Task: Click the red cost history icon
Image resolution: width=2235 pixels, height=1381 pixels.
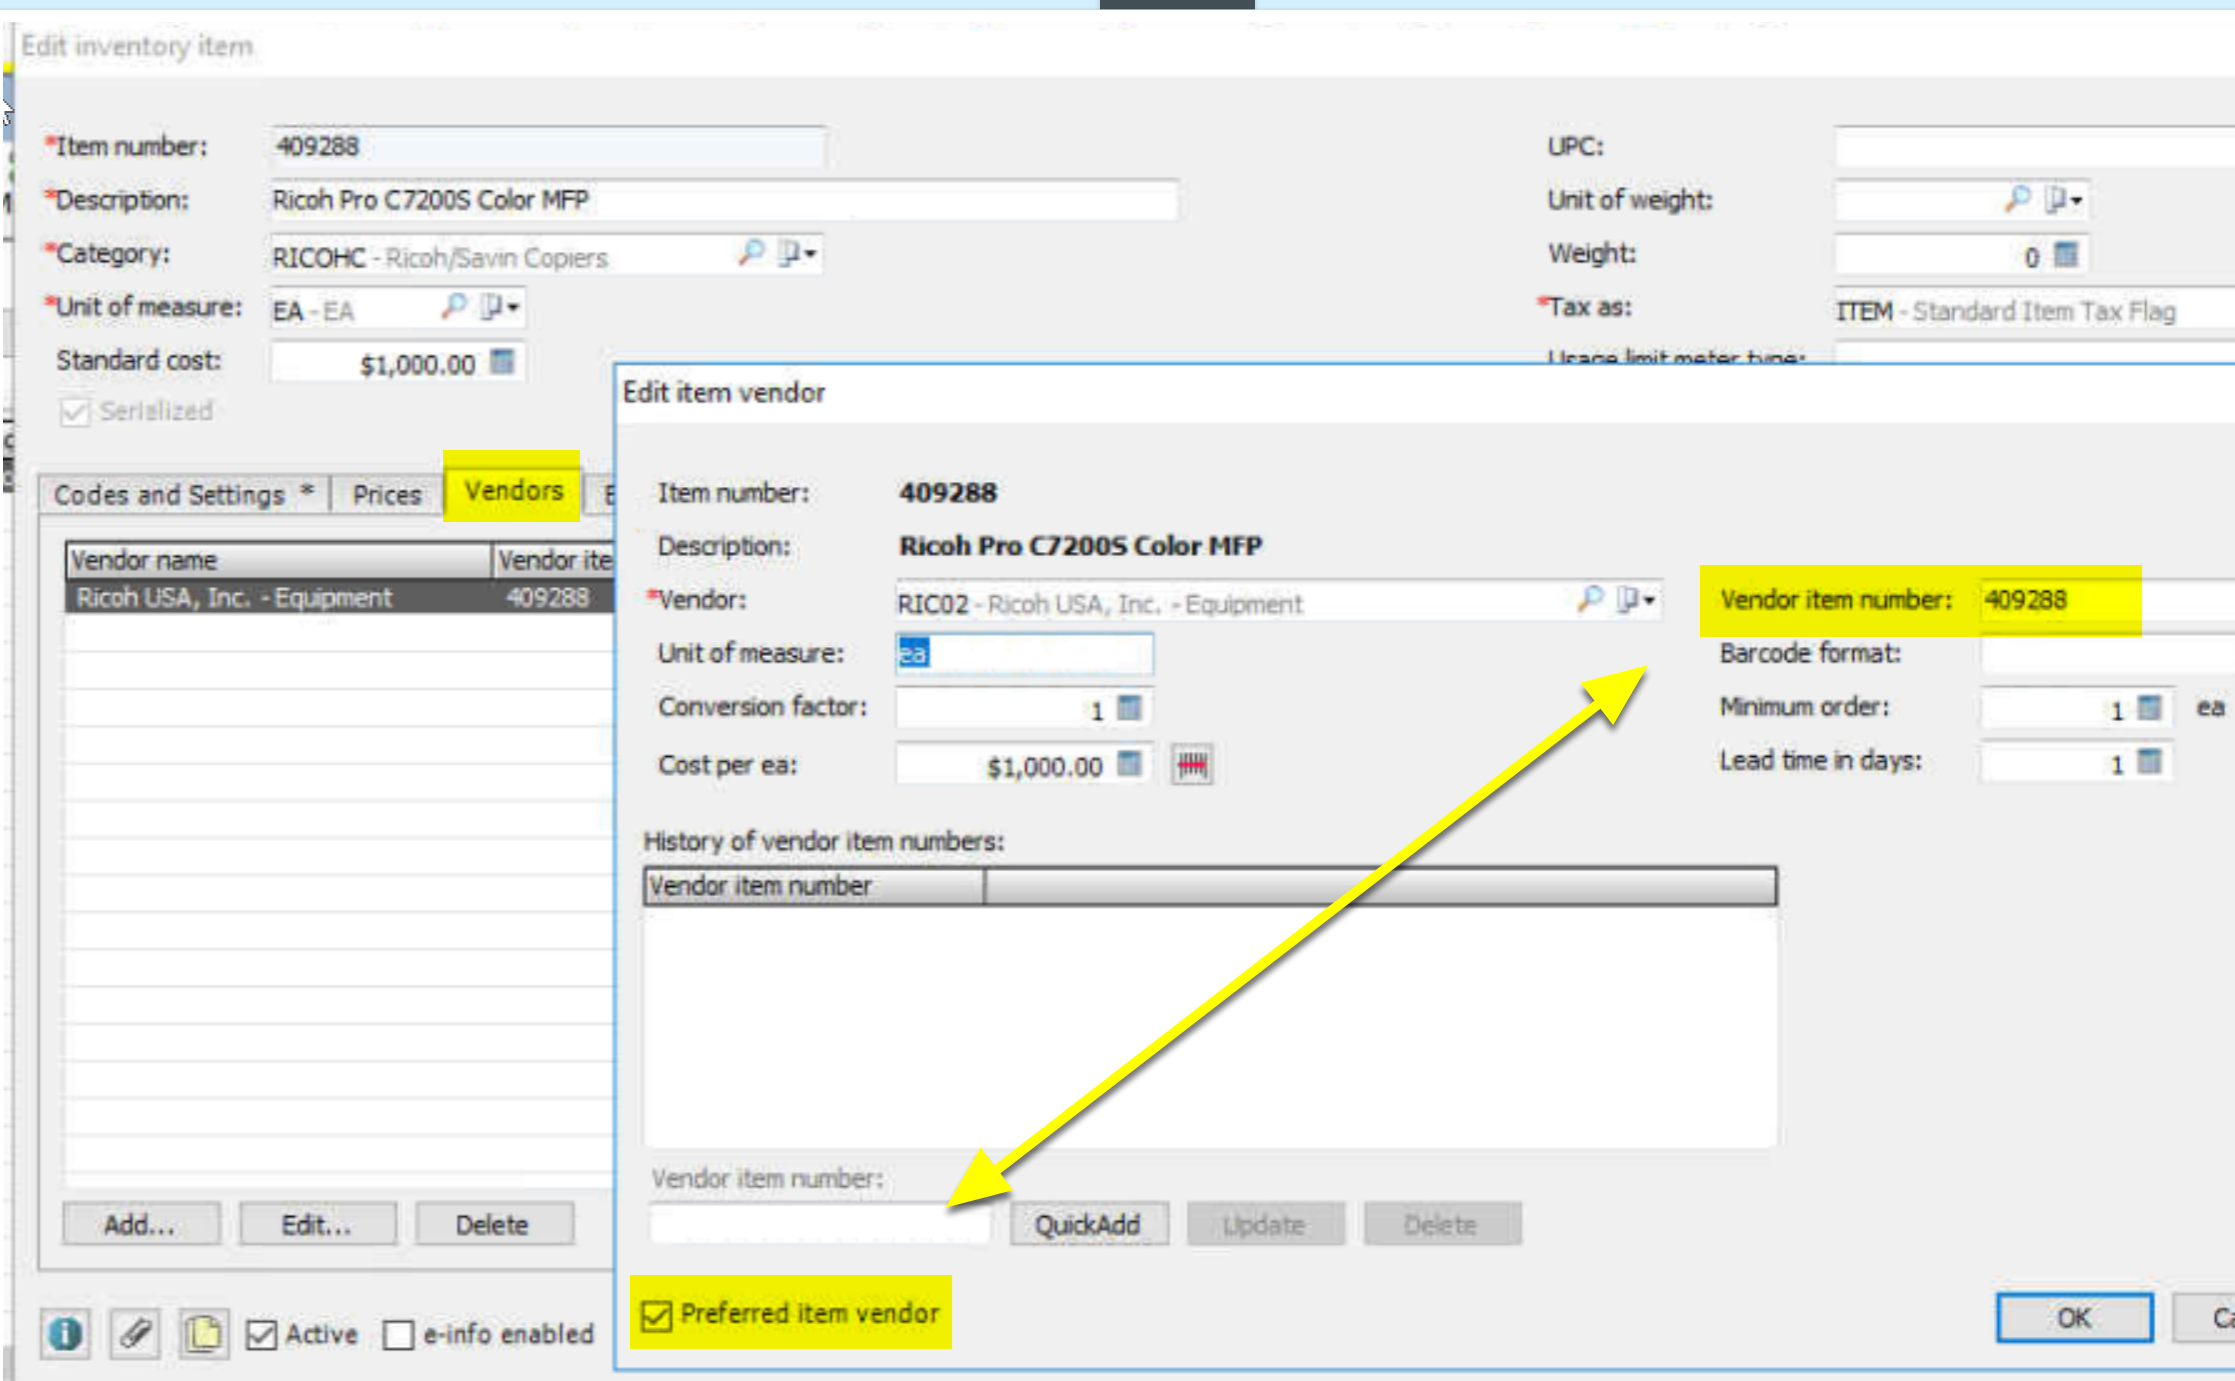Action: pyautogui.click(x=1192, y=765)
